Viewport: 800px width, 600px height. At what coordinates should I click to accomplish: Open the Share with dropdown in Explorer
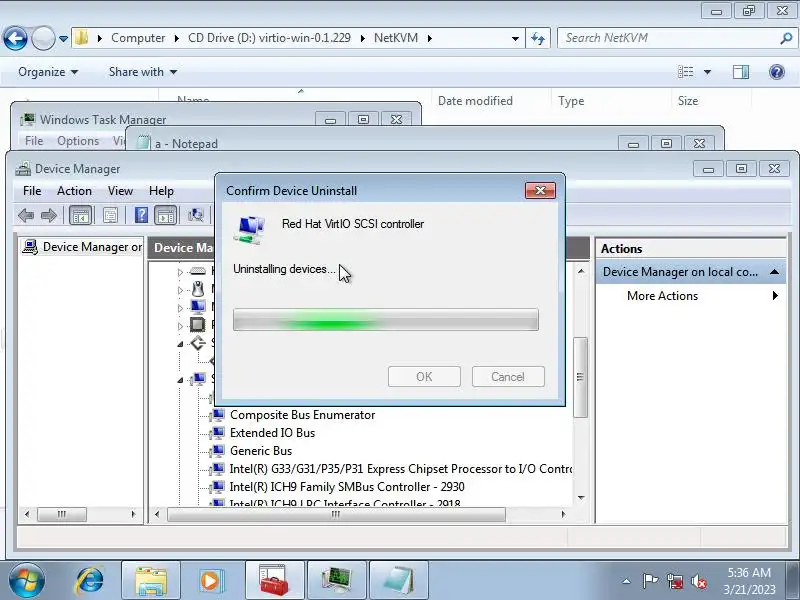coord(143,72)
